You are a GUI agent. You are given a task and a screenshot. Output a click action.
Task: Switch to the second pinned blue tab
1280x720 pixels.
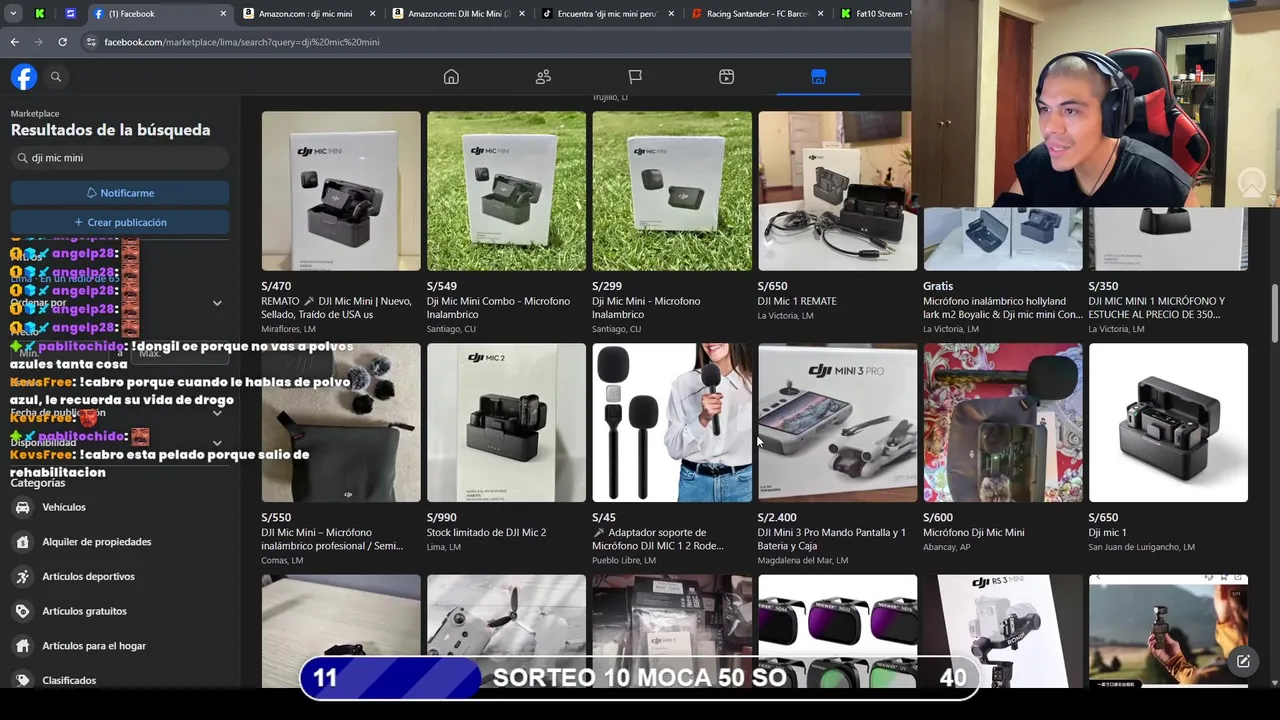pos(70,14)
